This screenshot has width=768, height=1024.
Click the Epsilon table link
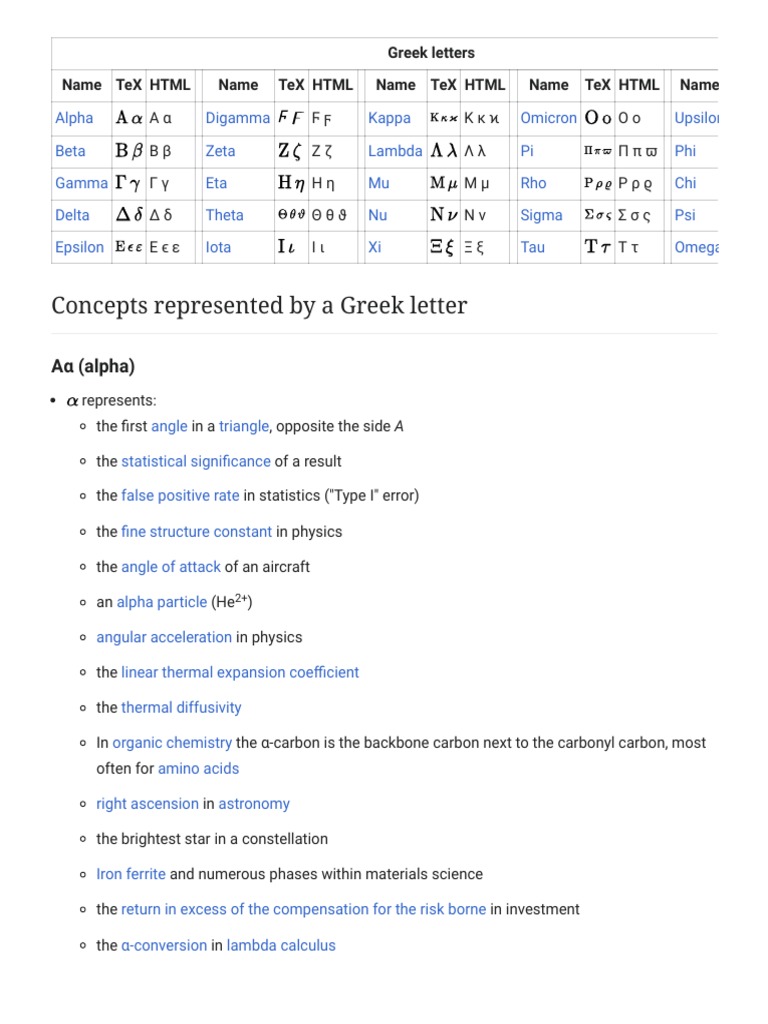click(79, 247)
